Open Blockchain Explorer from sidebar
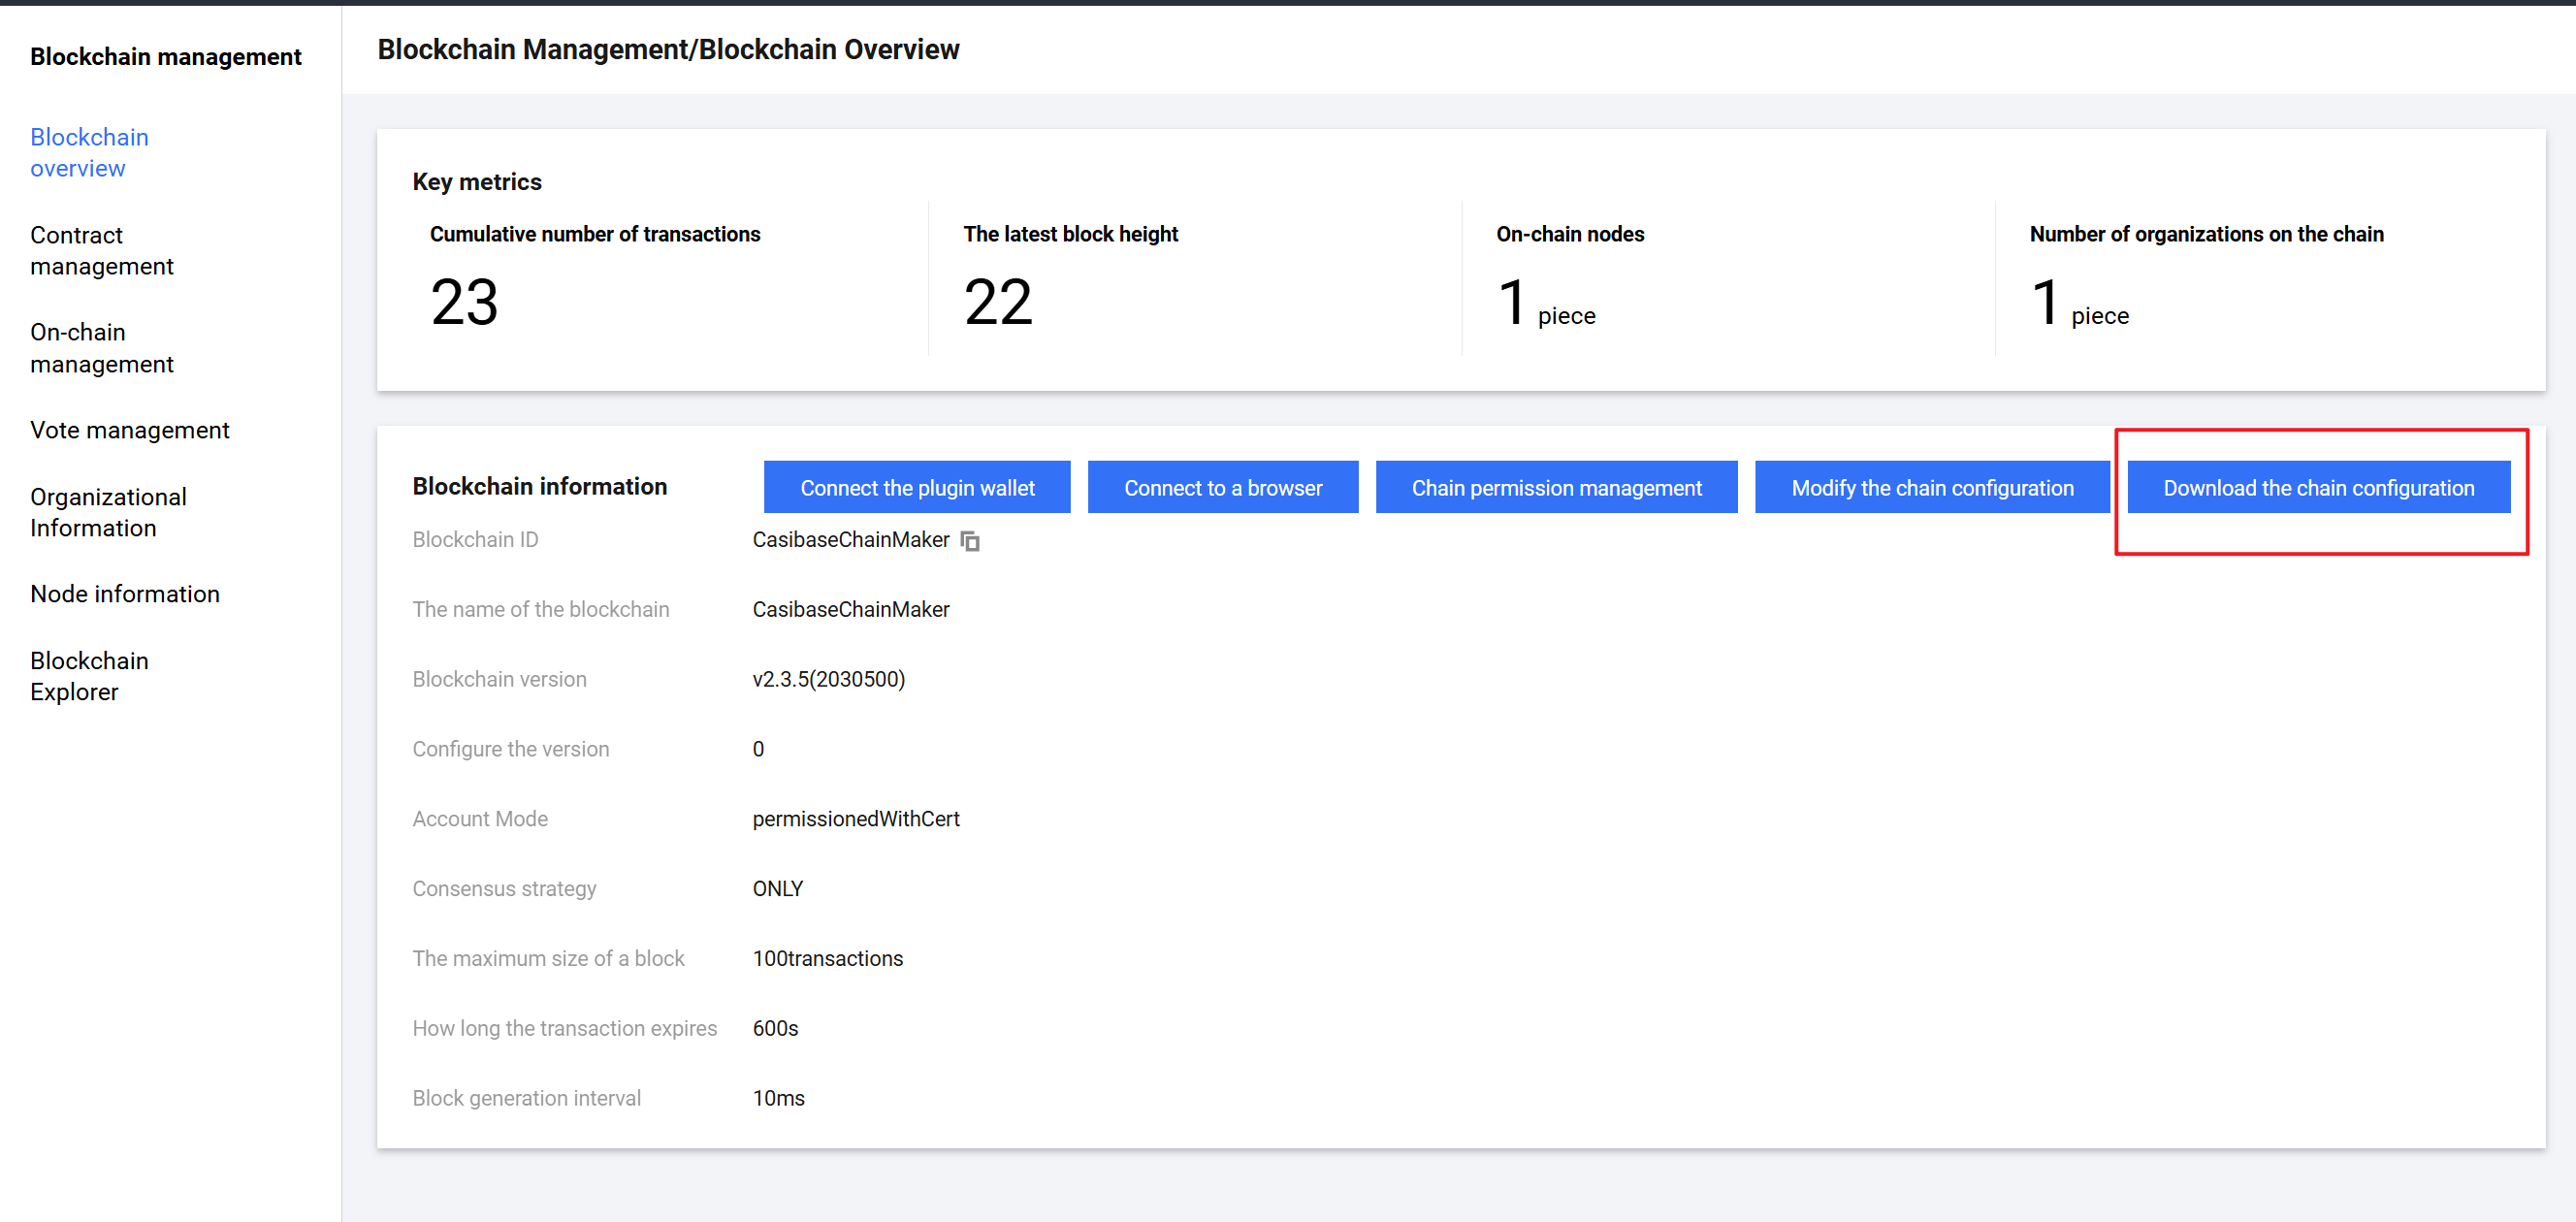This screenshot has width=2576, height=1222. pyautogui.click(x=89, y=676)
